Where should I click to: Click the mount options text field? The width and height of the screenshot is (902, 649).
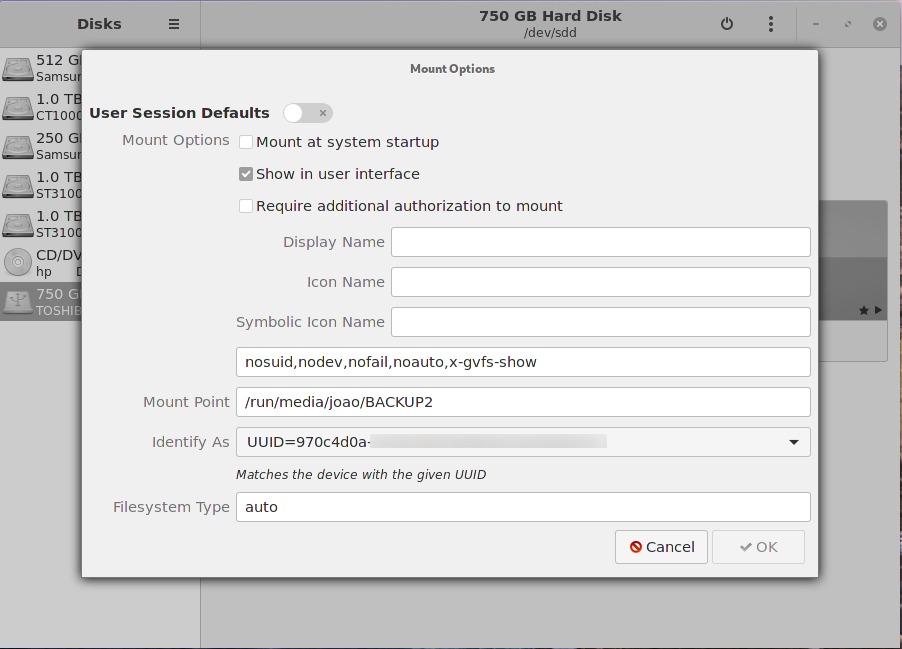[523, 362]
